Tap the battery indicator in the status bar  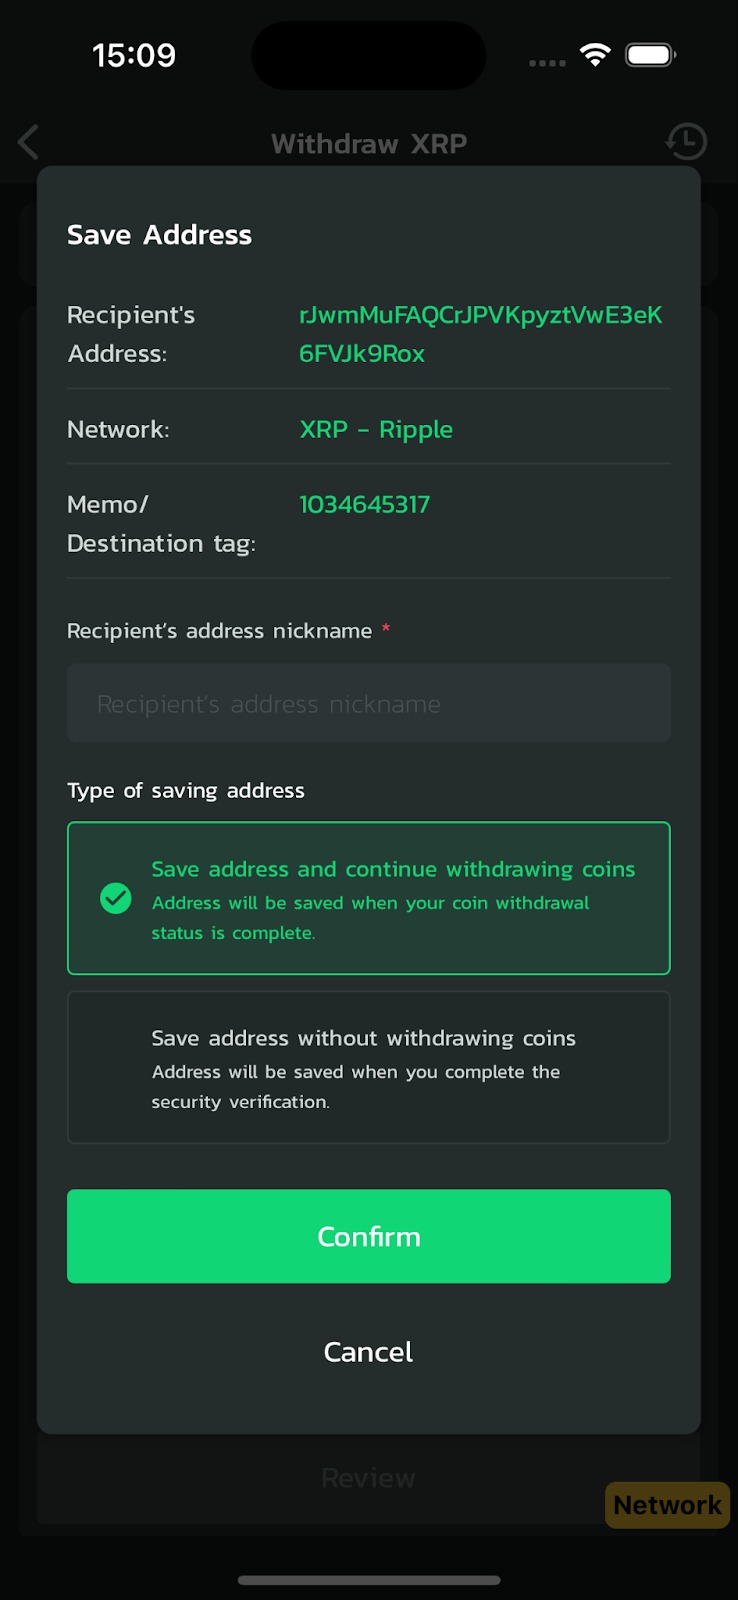(x=649, y=55)
